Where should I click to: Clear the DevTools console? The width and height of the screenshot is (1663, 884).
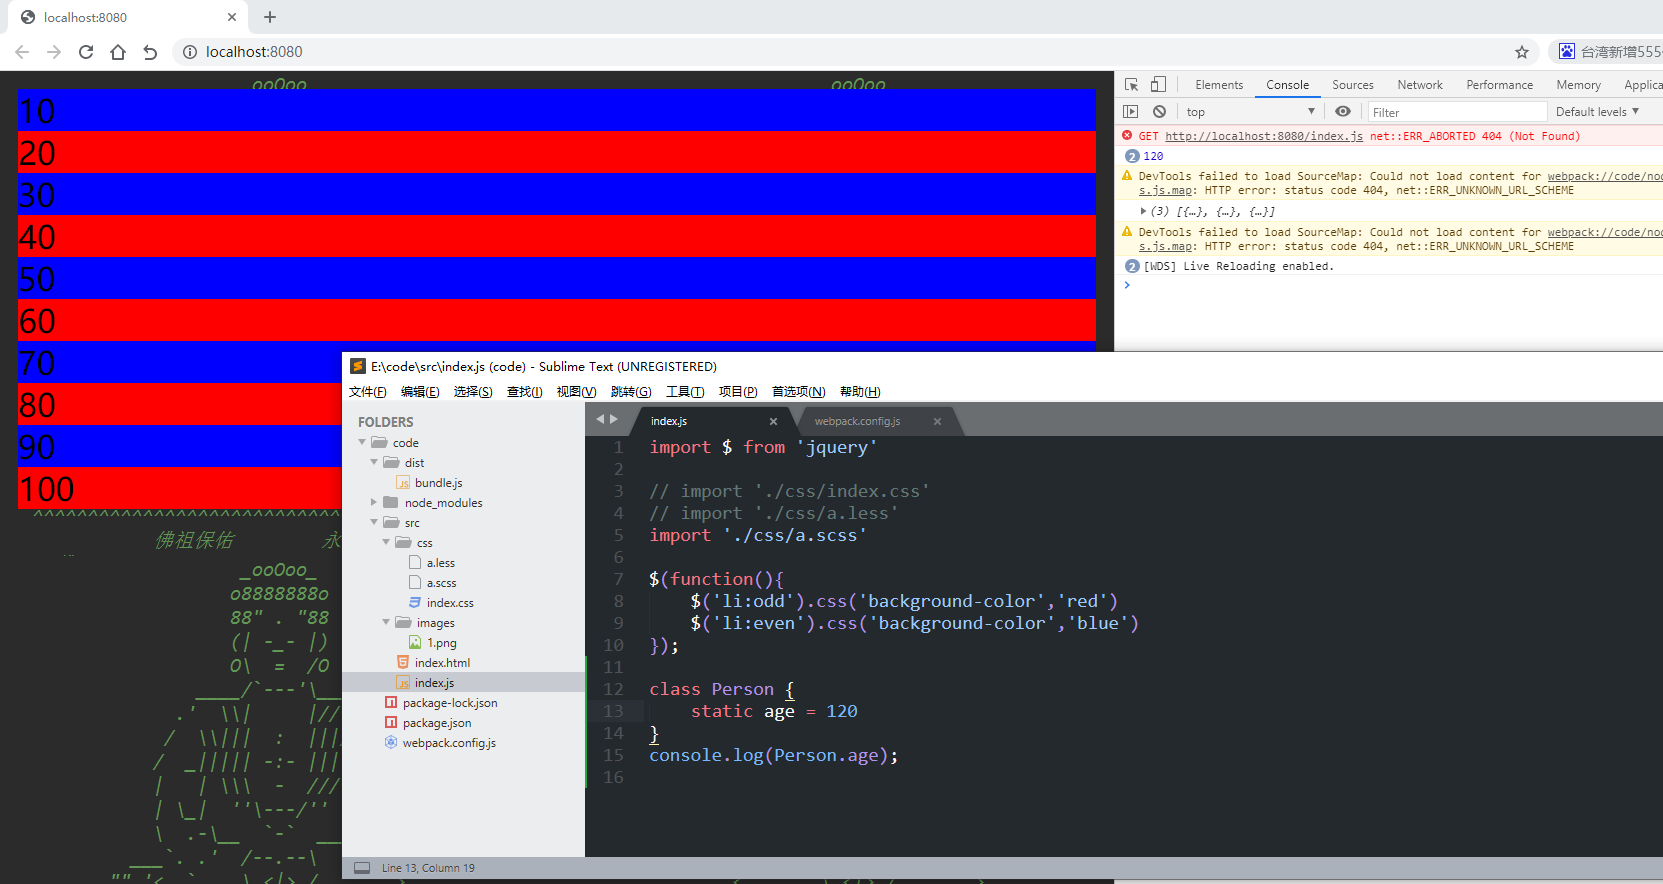pyautogui.click(x=1159, y=112)
